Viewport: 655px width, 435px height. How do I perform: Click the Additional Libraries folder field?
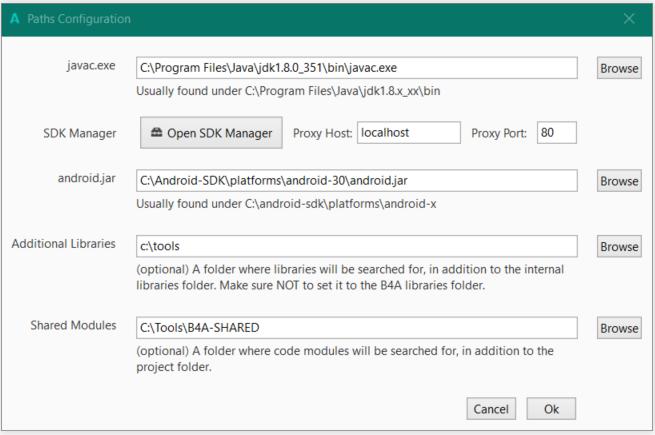357,246
